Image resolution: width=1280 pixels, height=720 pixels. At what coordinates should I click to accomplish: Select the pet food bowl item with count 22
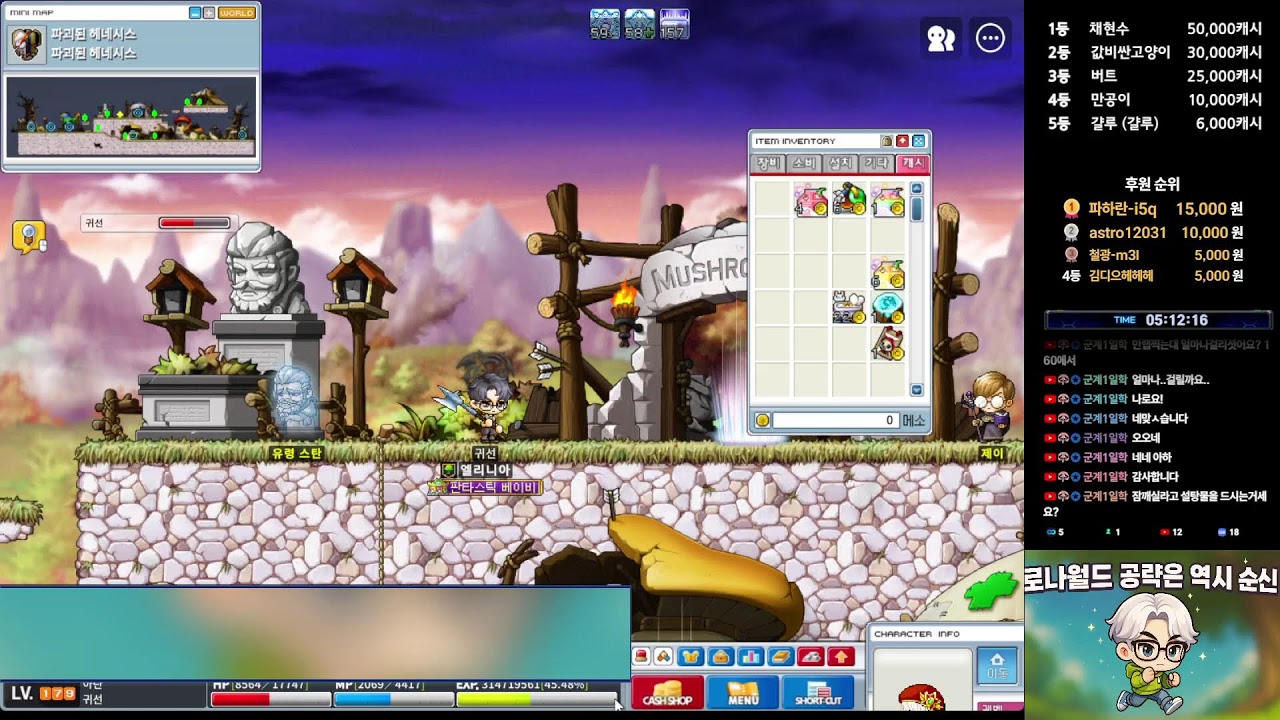click(849, 308)
